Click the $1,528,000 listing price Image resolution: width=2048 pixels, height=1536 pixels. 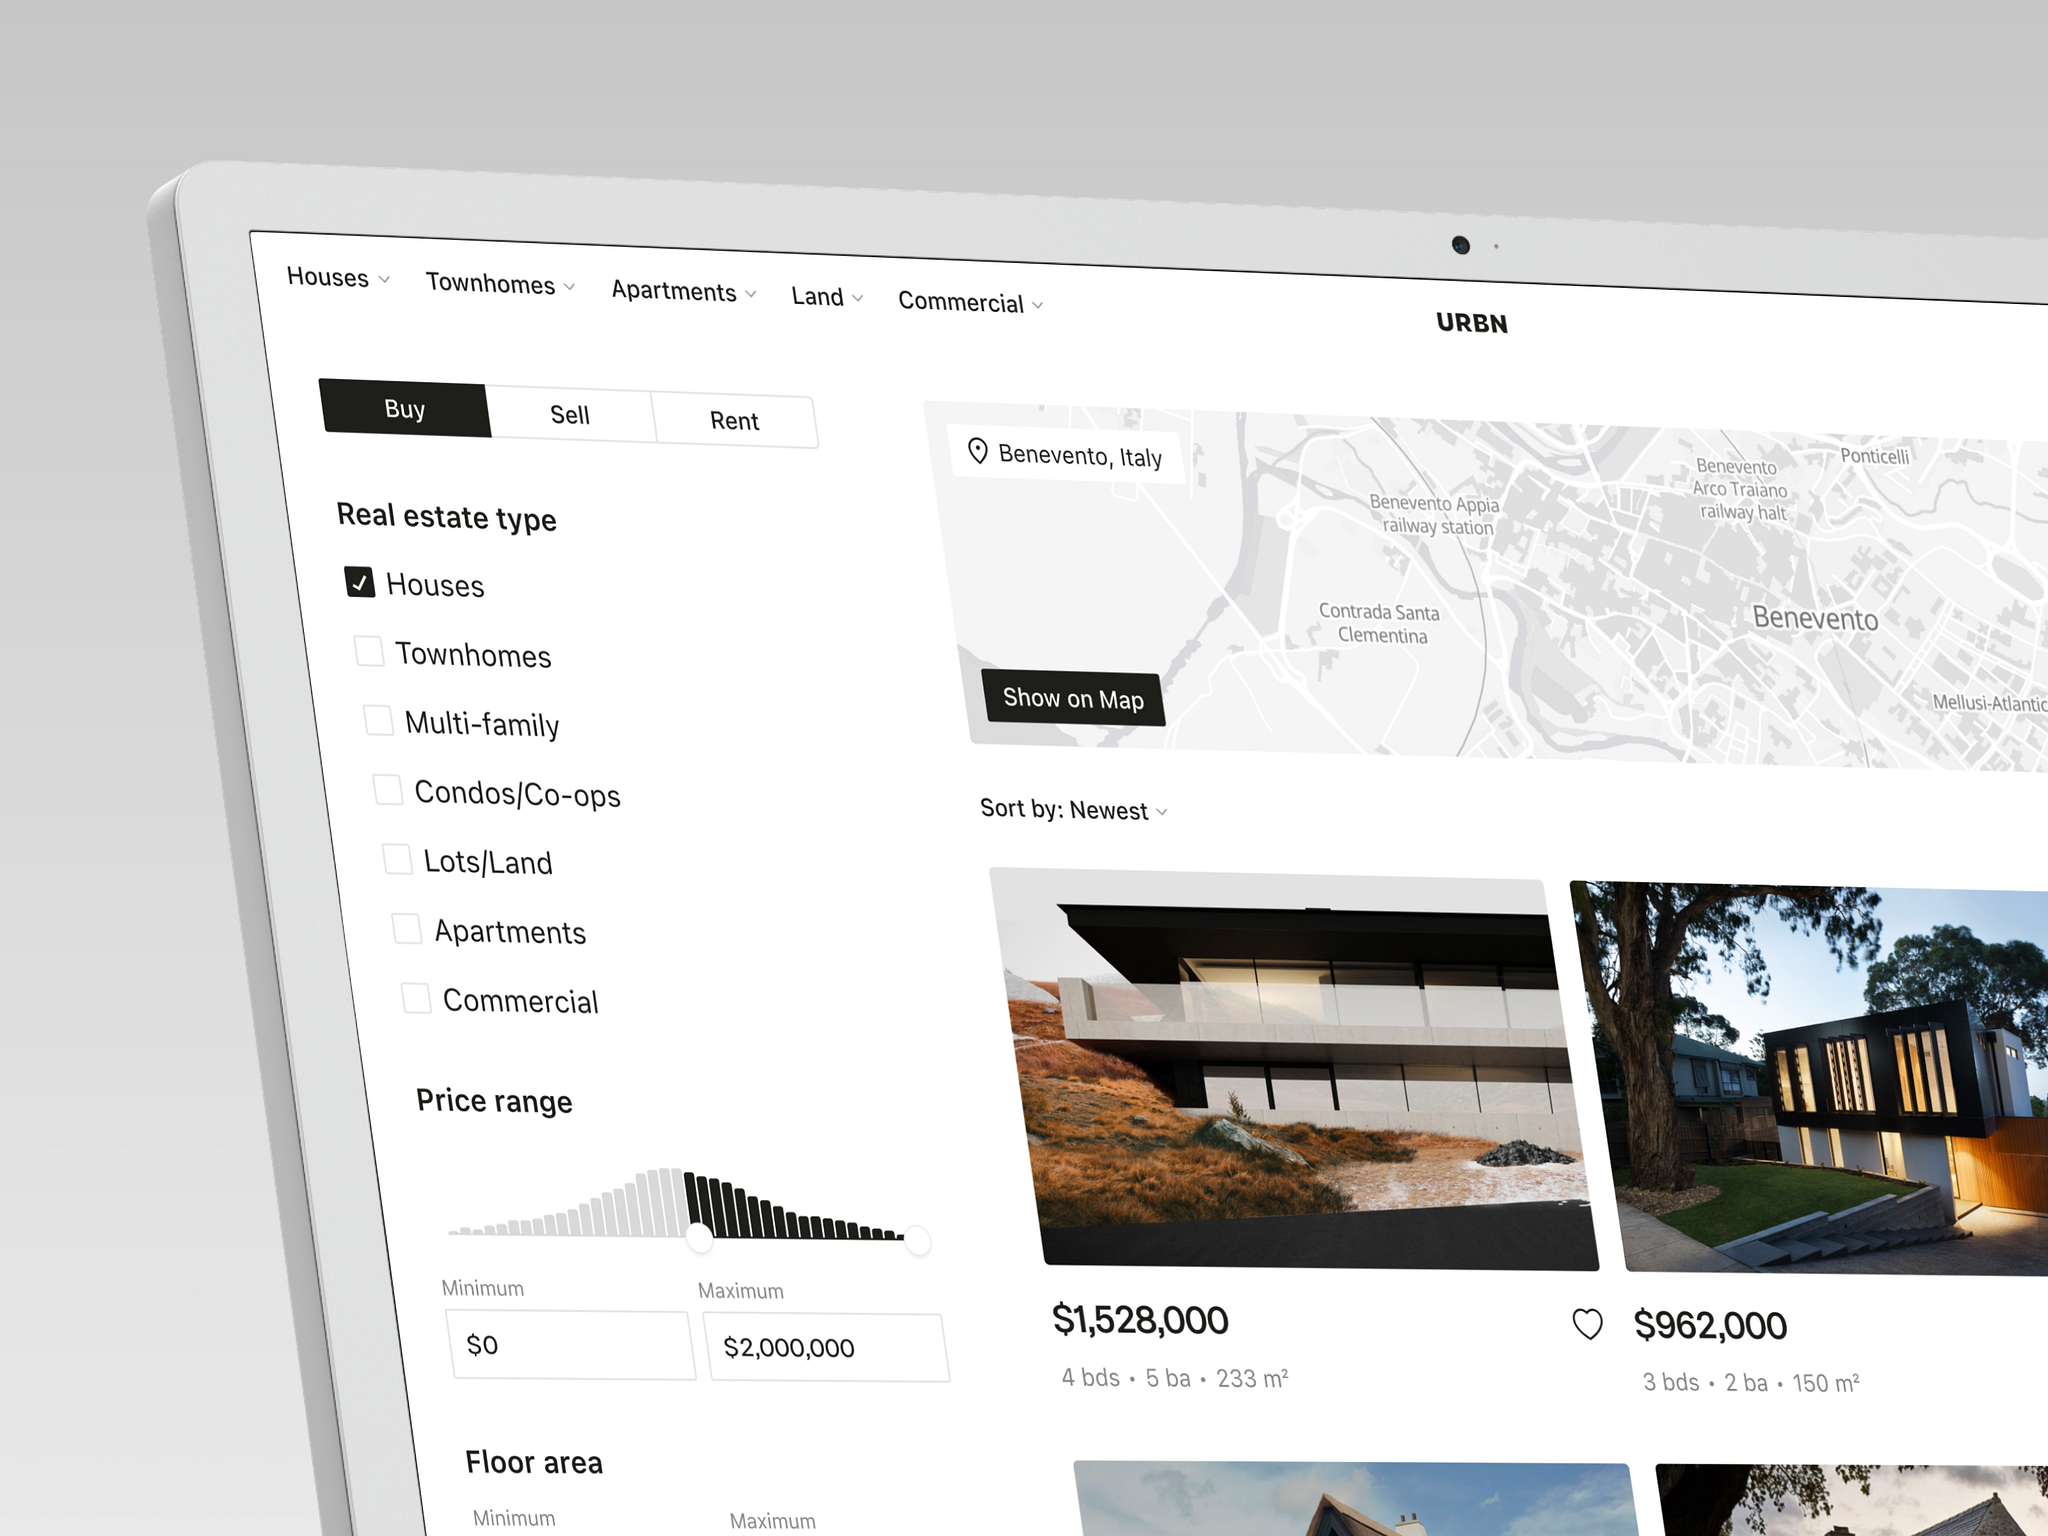click(x=1140, y=1320)
